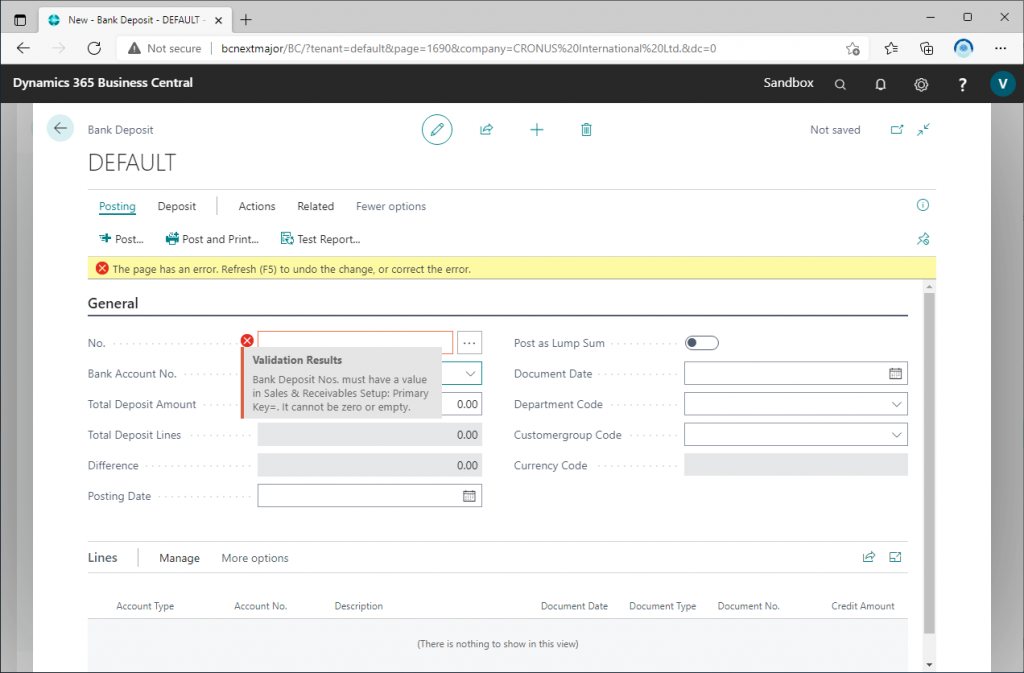Image resolution: width=1024 pixels, height=673 pixels.
Task: Toggle Post as Lump Sum switch
Action: pos(701,343)
